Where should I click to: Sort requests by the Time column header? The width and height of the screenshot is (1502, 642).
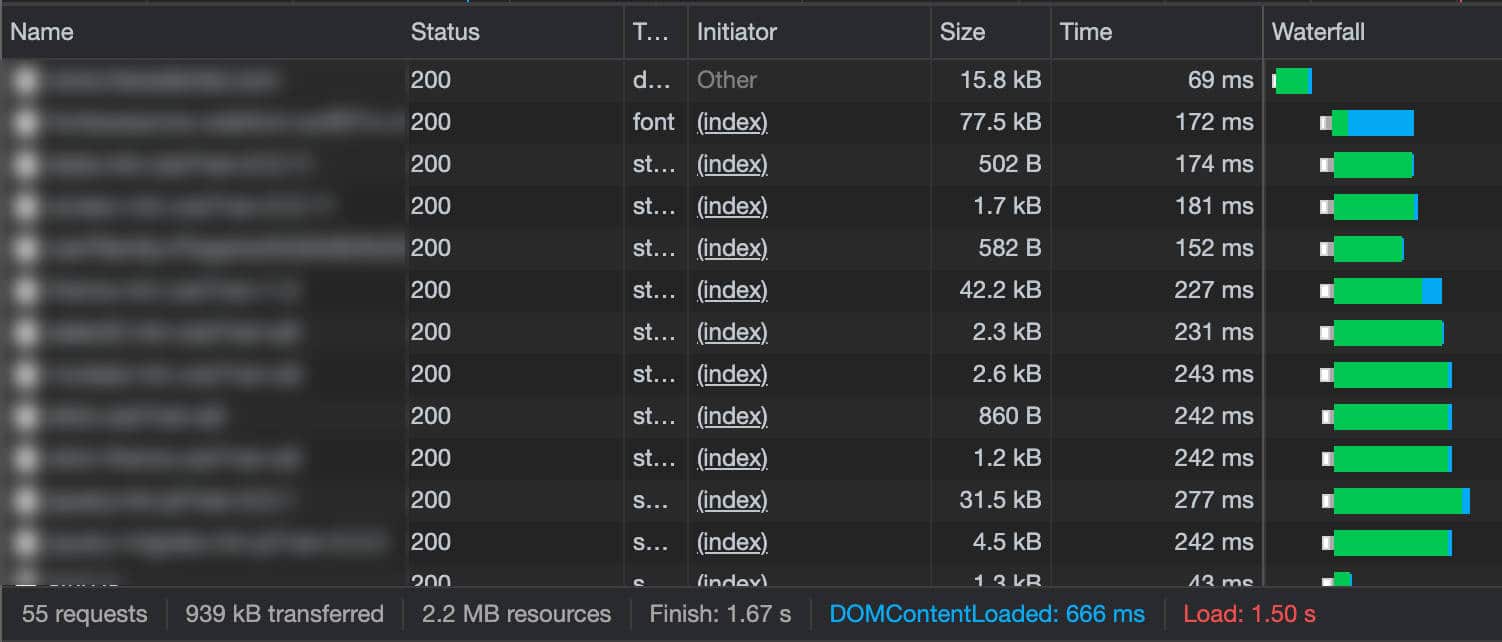pyautogui.click(x=1086, y=32)
